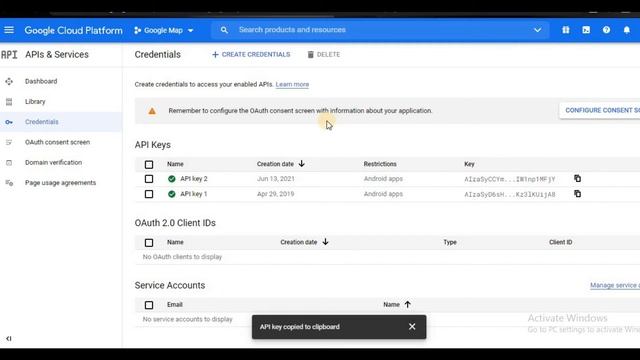Screen dimensions: 640x360
Task: Open the free trial gift icon
Action: click(566, 30)
